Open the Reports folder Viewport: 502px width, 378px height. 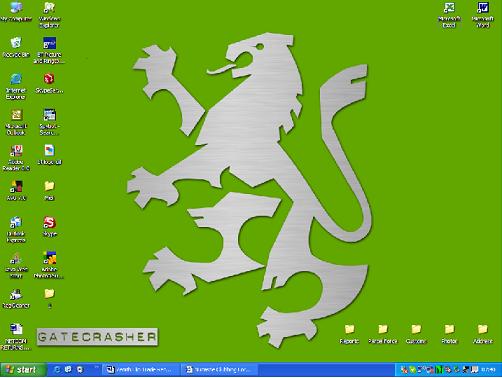(349, 334)
